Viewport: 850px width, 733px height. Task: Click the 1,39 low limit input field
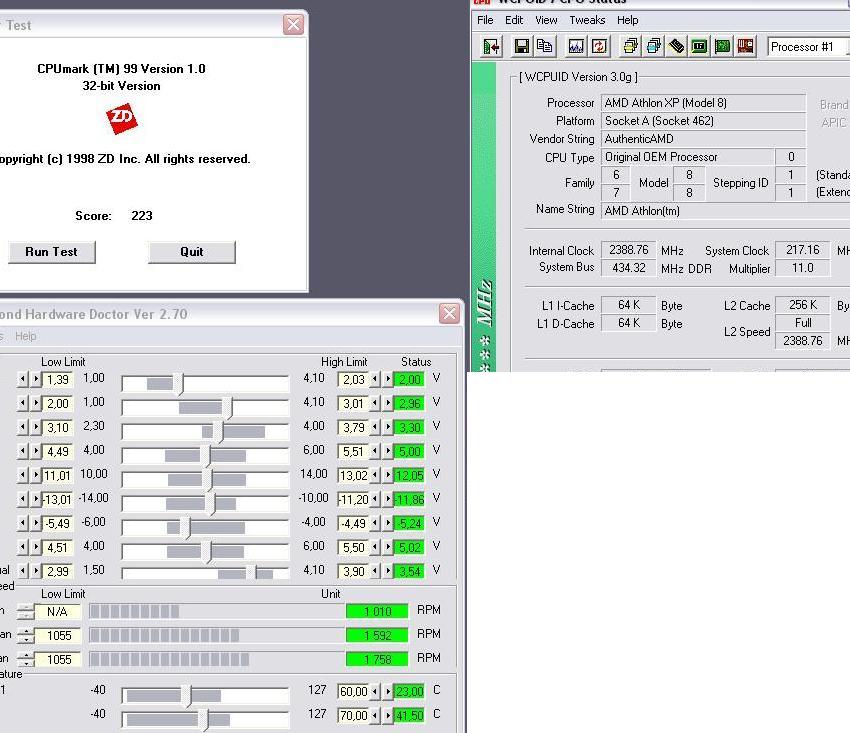(x=57, y=380)
